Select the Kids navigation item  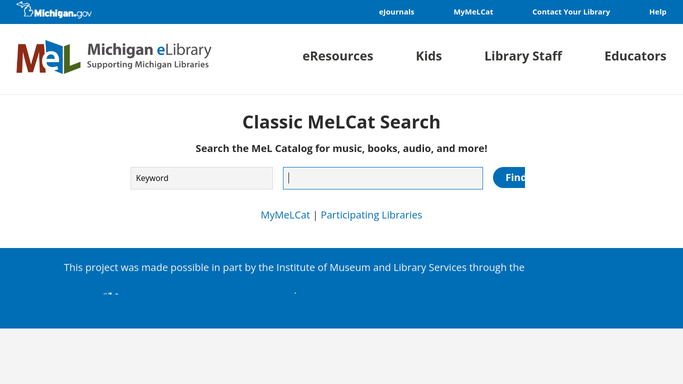coord(429,56)
